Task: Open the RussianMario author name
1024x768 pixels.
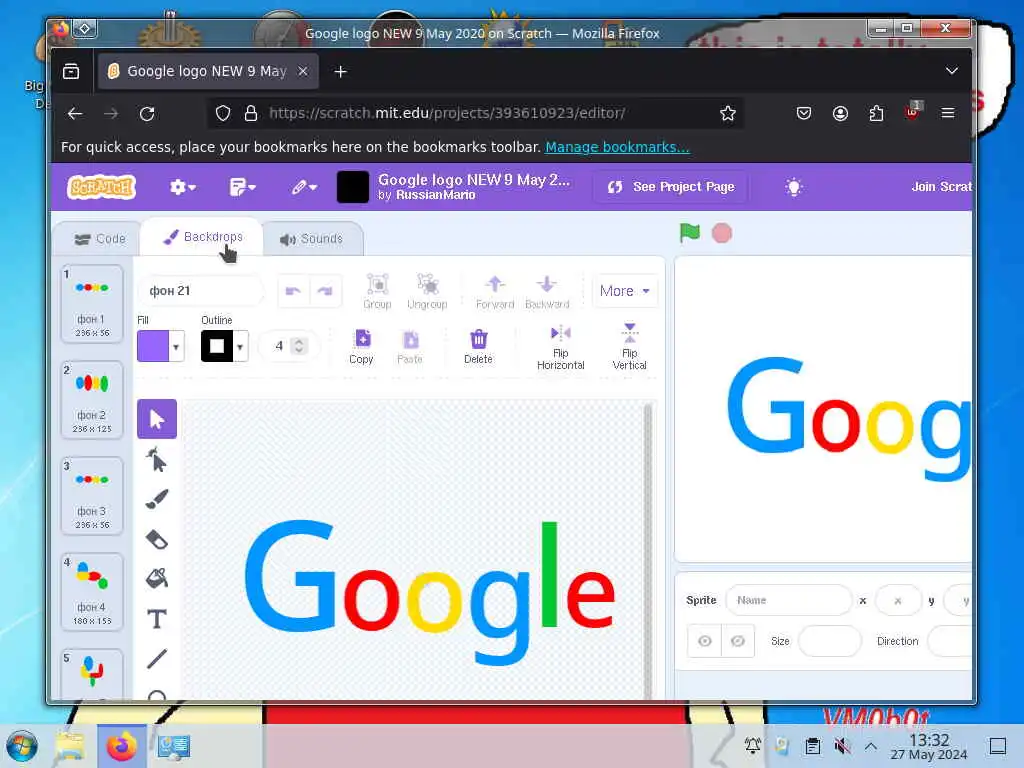Action: 436,195
